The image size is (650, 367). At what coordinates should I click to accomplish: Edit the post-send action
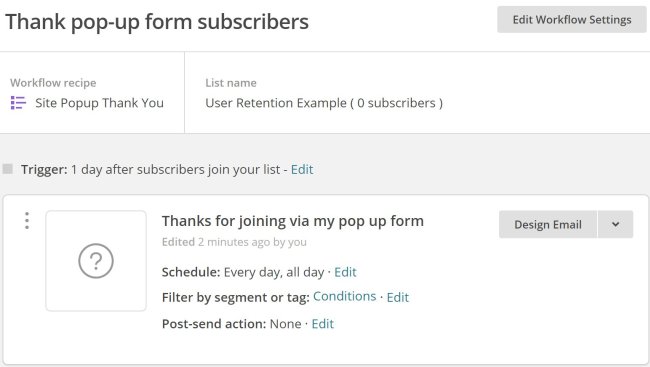tap(323, 323)
